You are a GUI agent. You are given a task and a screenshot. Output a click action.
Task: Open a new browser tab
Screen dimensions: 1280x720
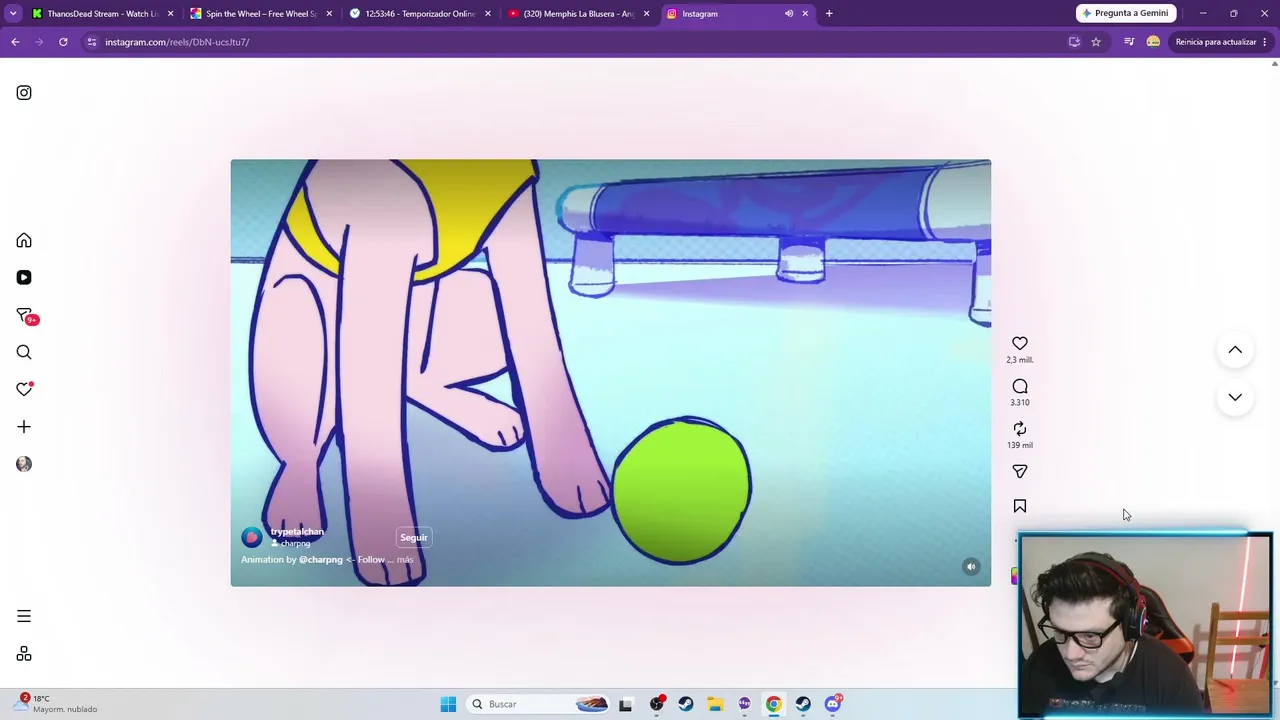click(x=829, y=14)
